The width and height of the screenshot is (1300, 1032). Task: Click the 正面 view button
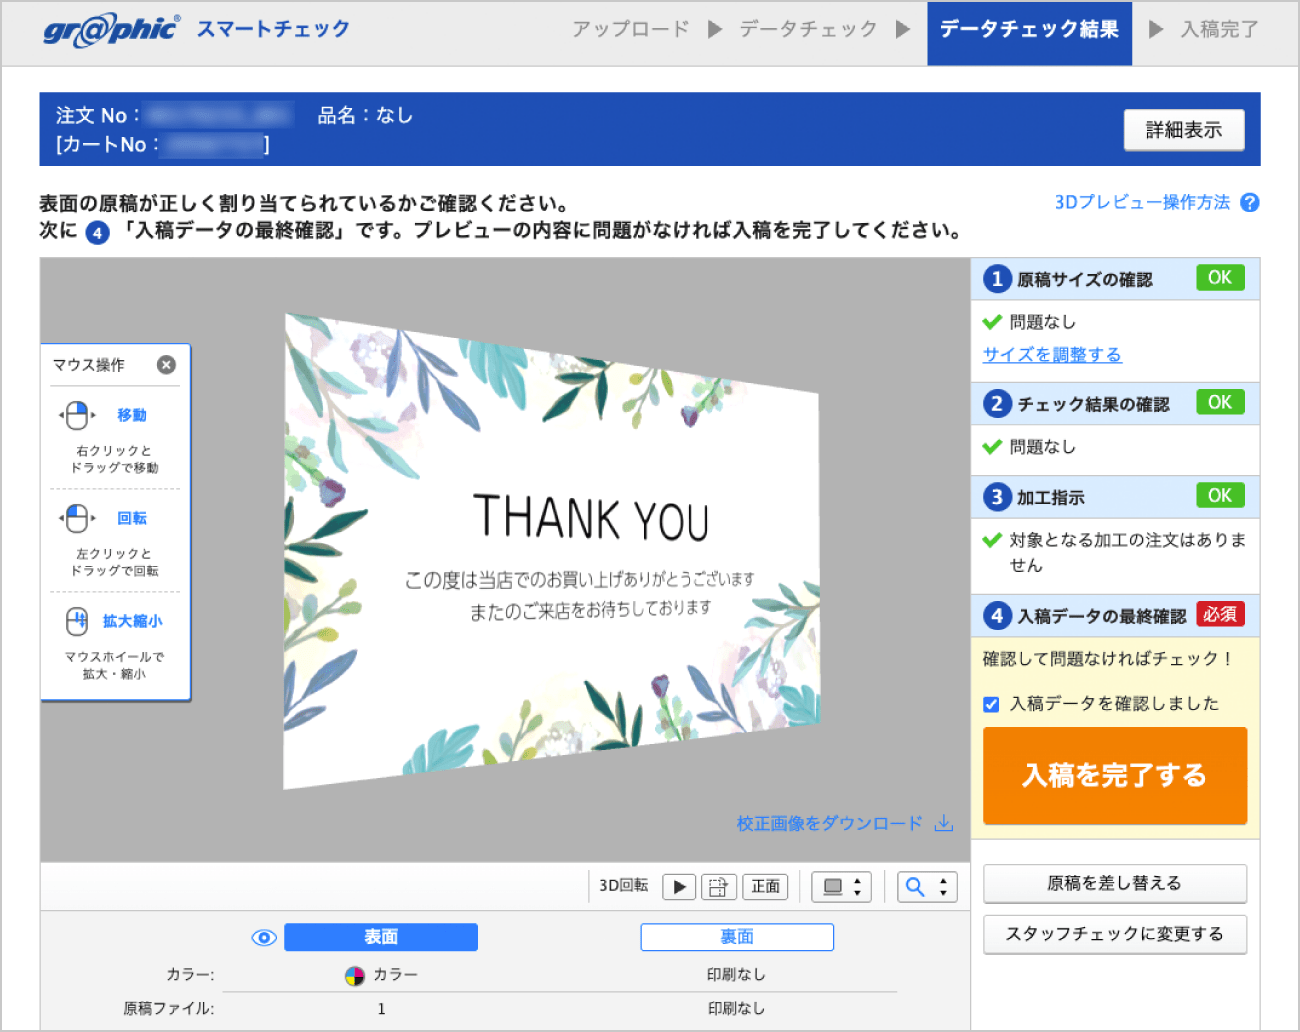pyautogui.click(x=766, y=886)
